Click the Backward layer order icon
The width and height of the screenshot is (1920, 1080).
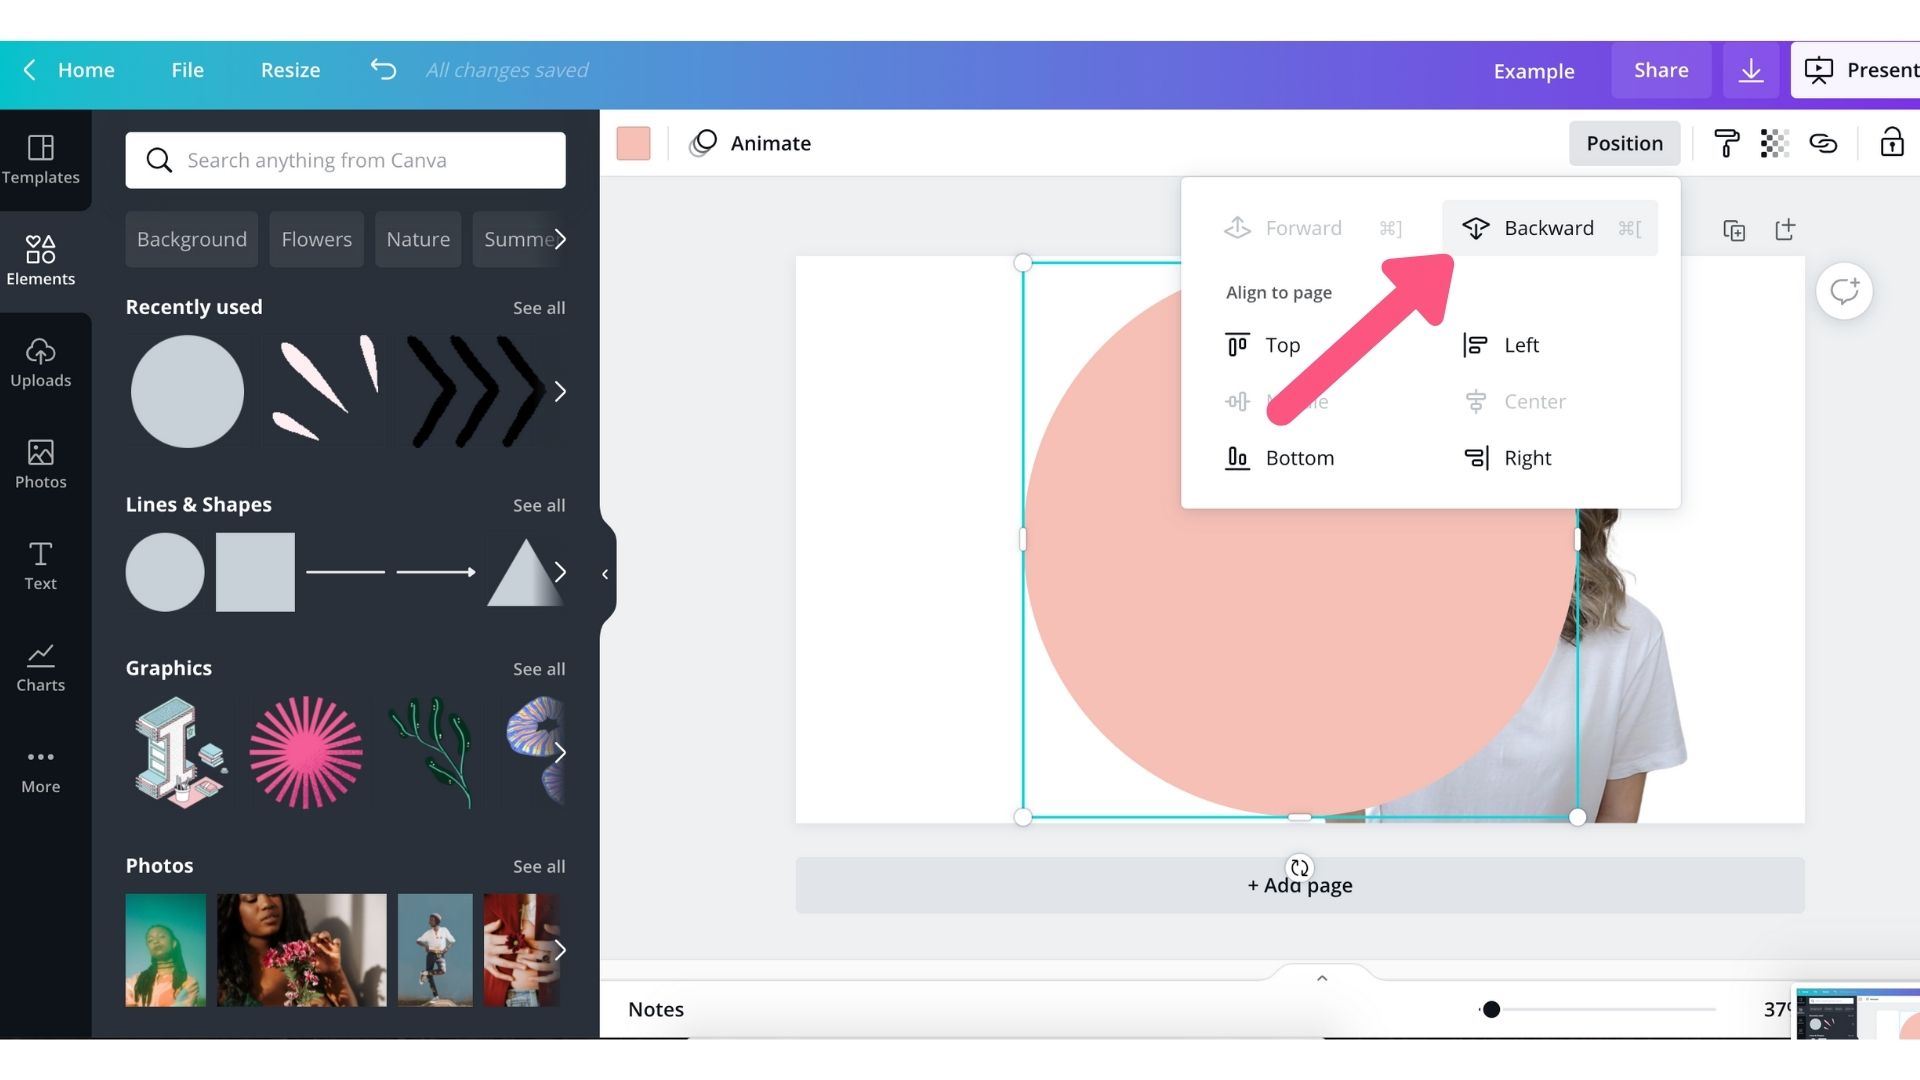pyautogui.click(x=1474, y=227)
